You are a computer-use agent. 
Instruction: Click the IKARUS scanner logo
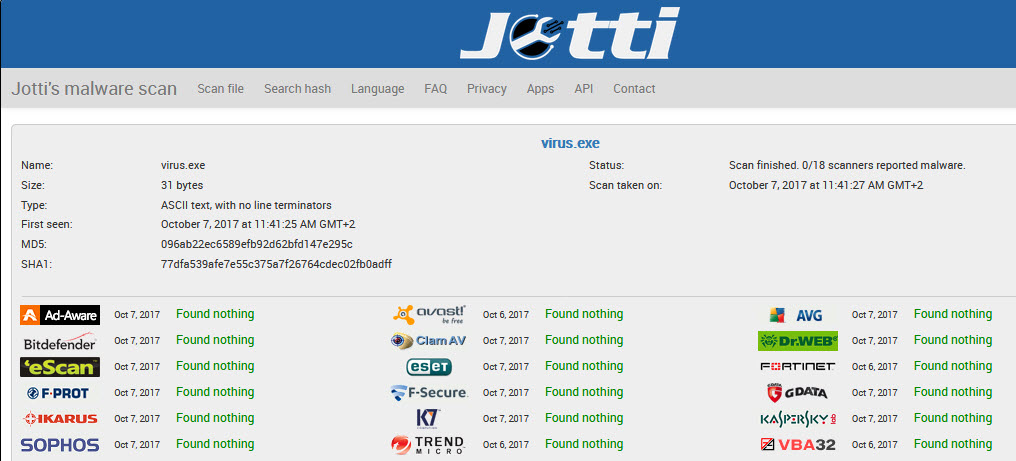(60, 419)
